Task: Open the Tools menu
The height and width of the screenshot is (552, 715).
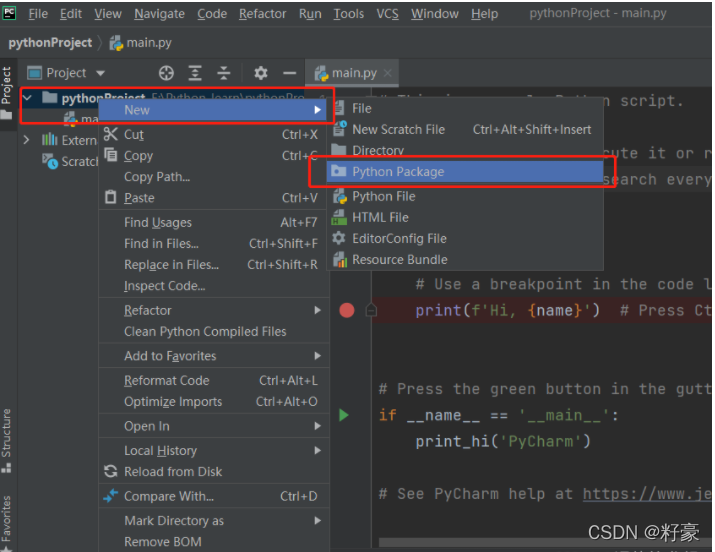Action: click(x=348, y=14)
